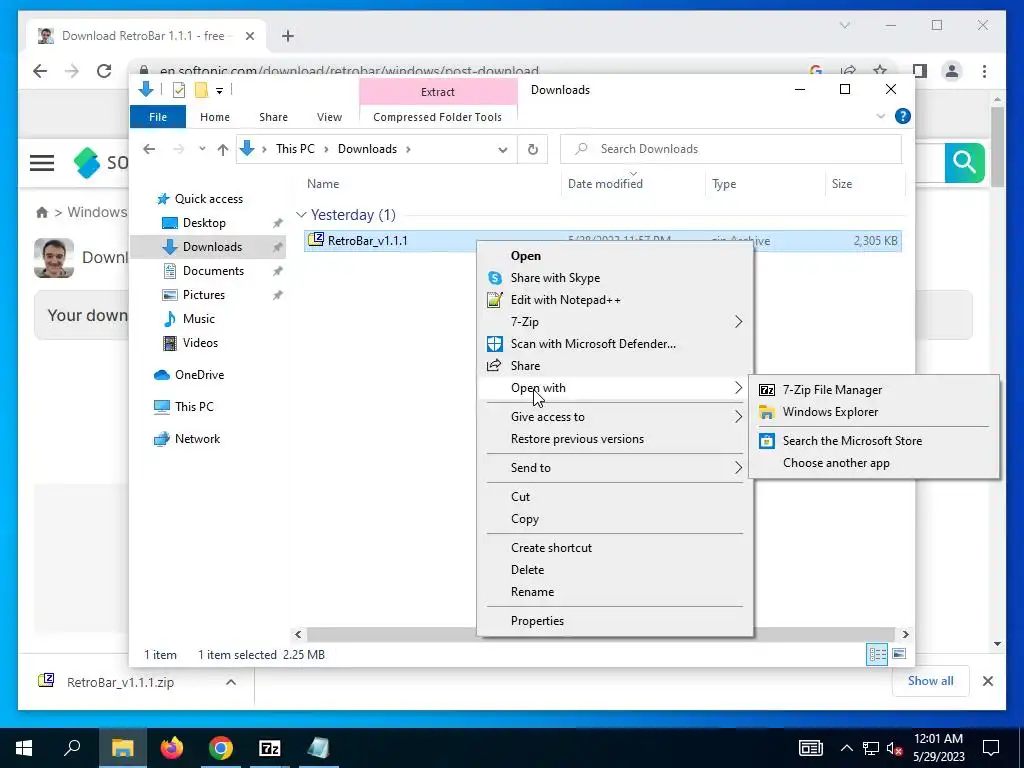Open Firefox from the taskbar
The width and height of the screenshot is (1024, 768).
172,748
